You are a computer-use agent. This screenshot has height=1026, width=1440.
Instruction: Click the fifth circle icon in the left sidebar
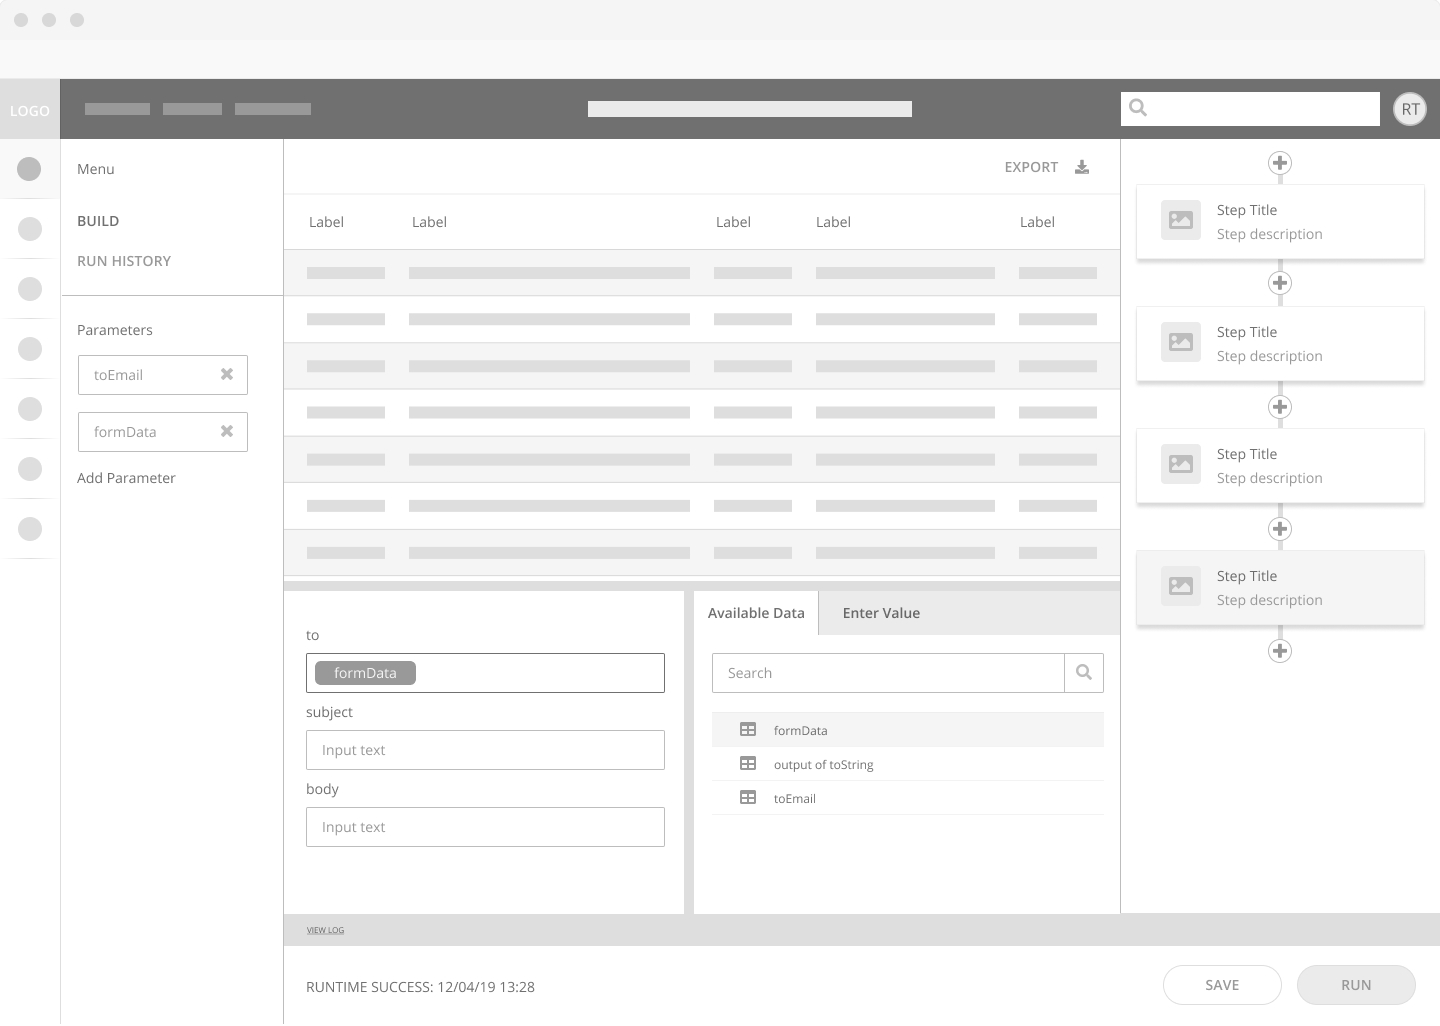click(30, 409)
